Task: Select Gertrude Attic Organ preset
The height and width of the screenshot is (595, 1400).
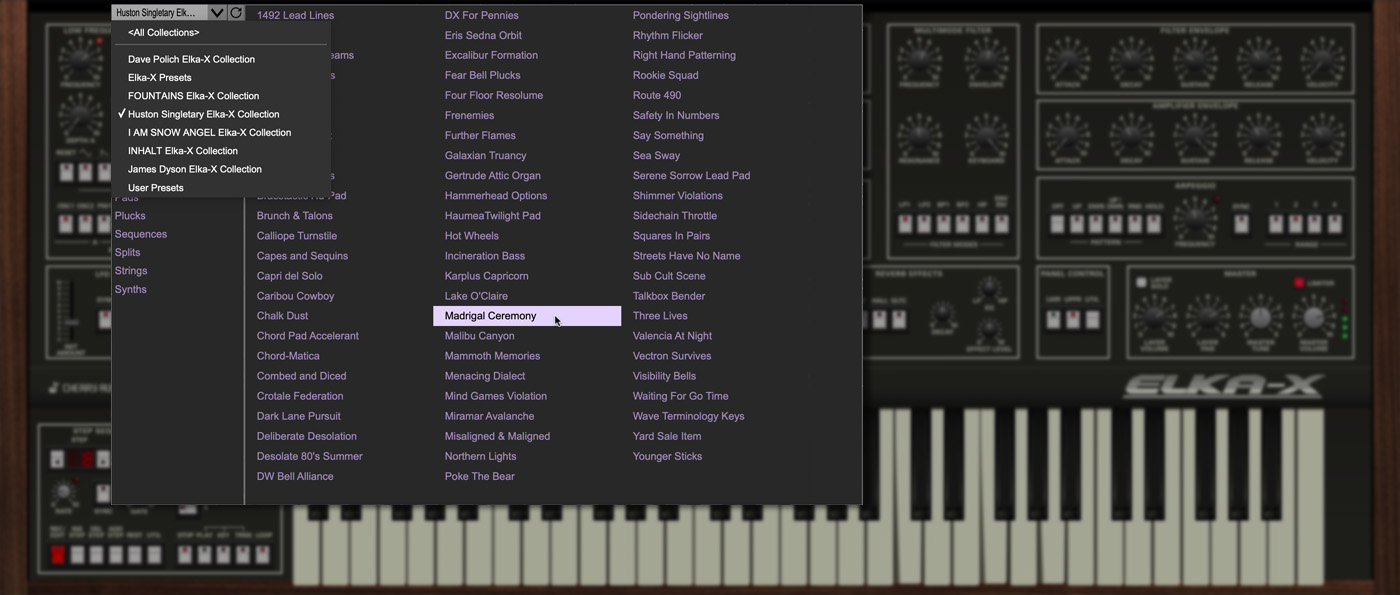Action: (x=492, y=175)
